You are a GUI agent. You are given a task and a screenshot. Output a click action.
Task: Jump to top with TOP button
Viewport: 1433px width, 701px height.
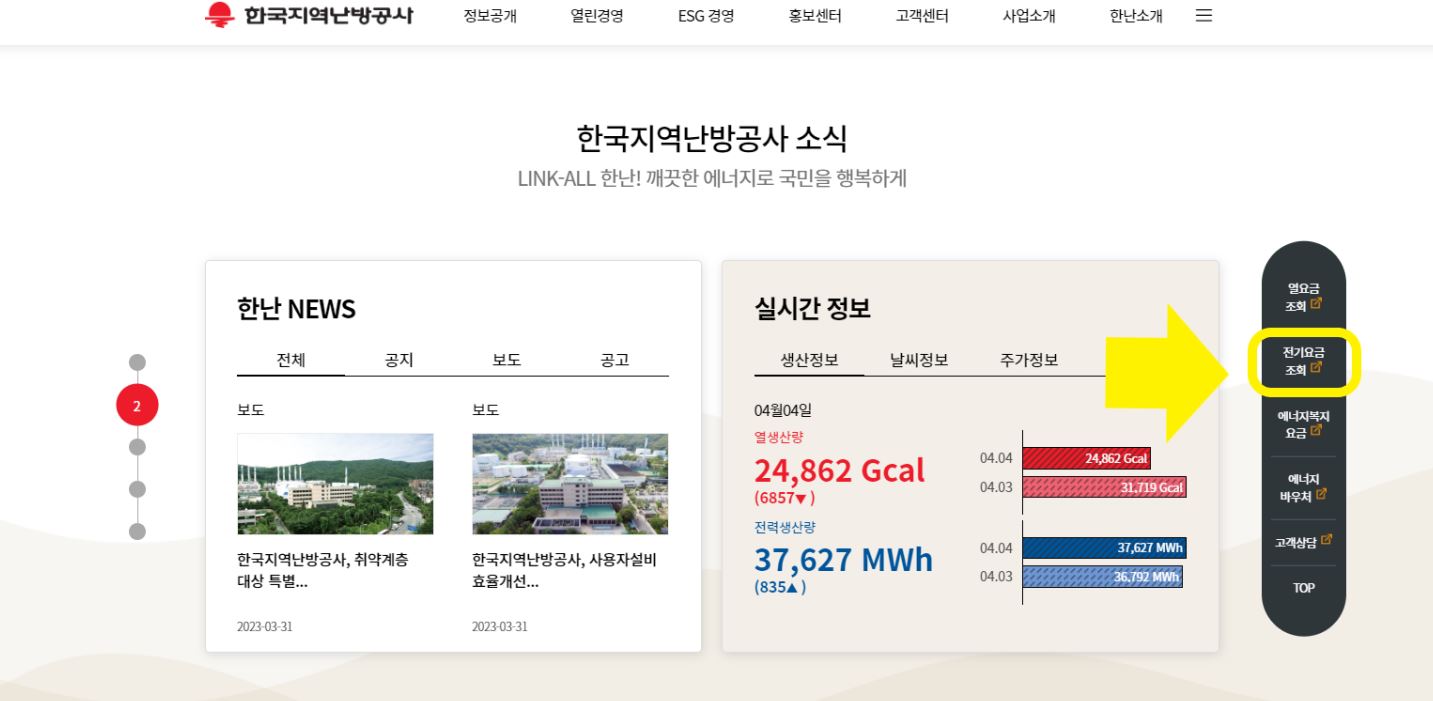tap(1303, 588)
